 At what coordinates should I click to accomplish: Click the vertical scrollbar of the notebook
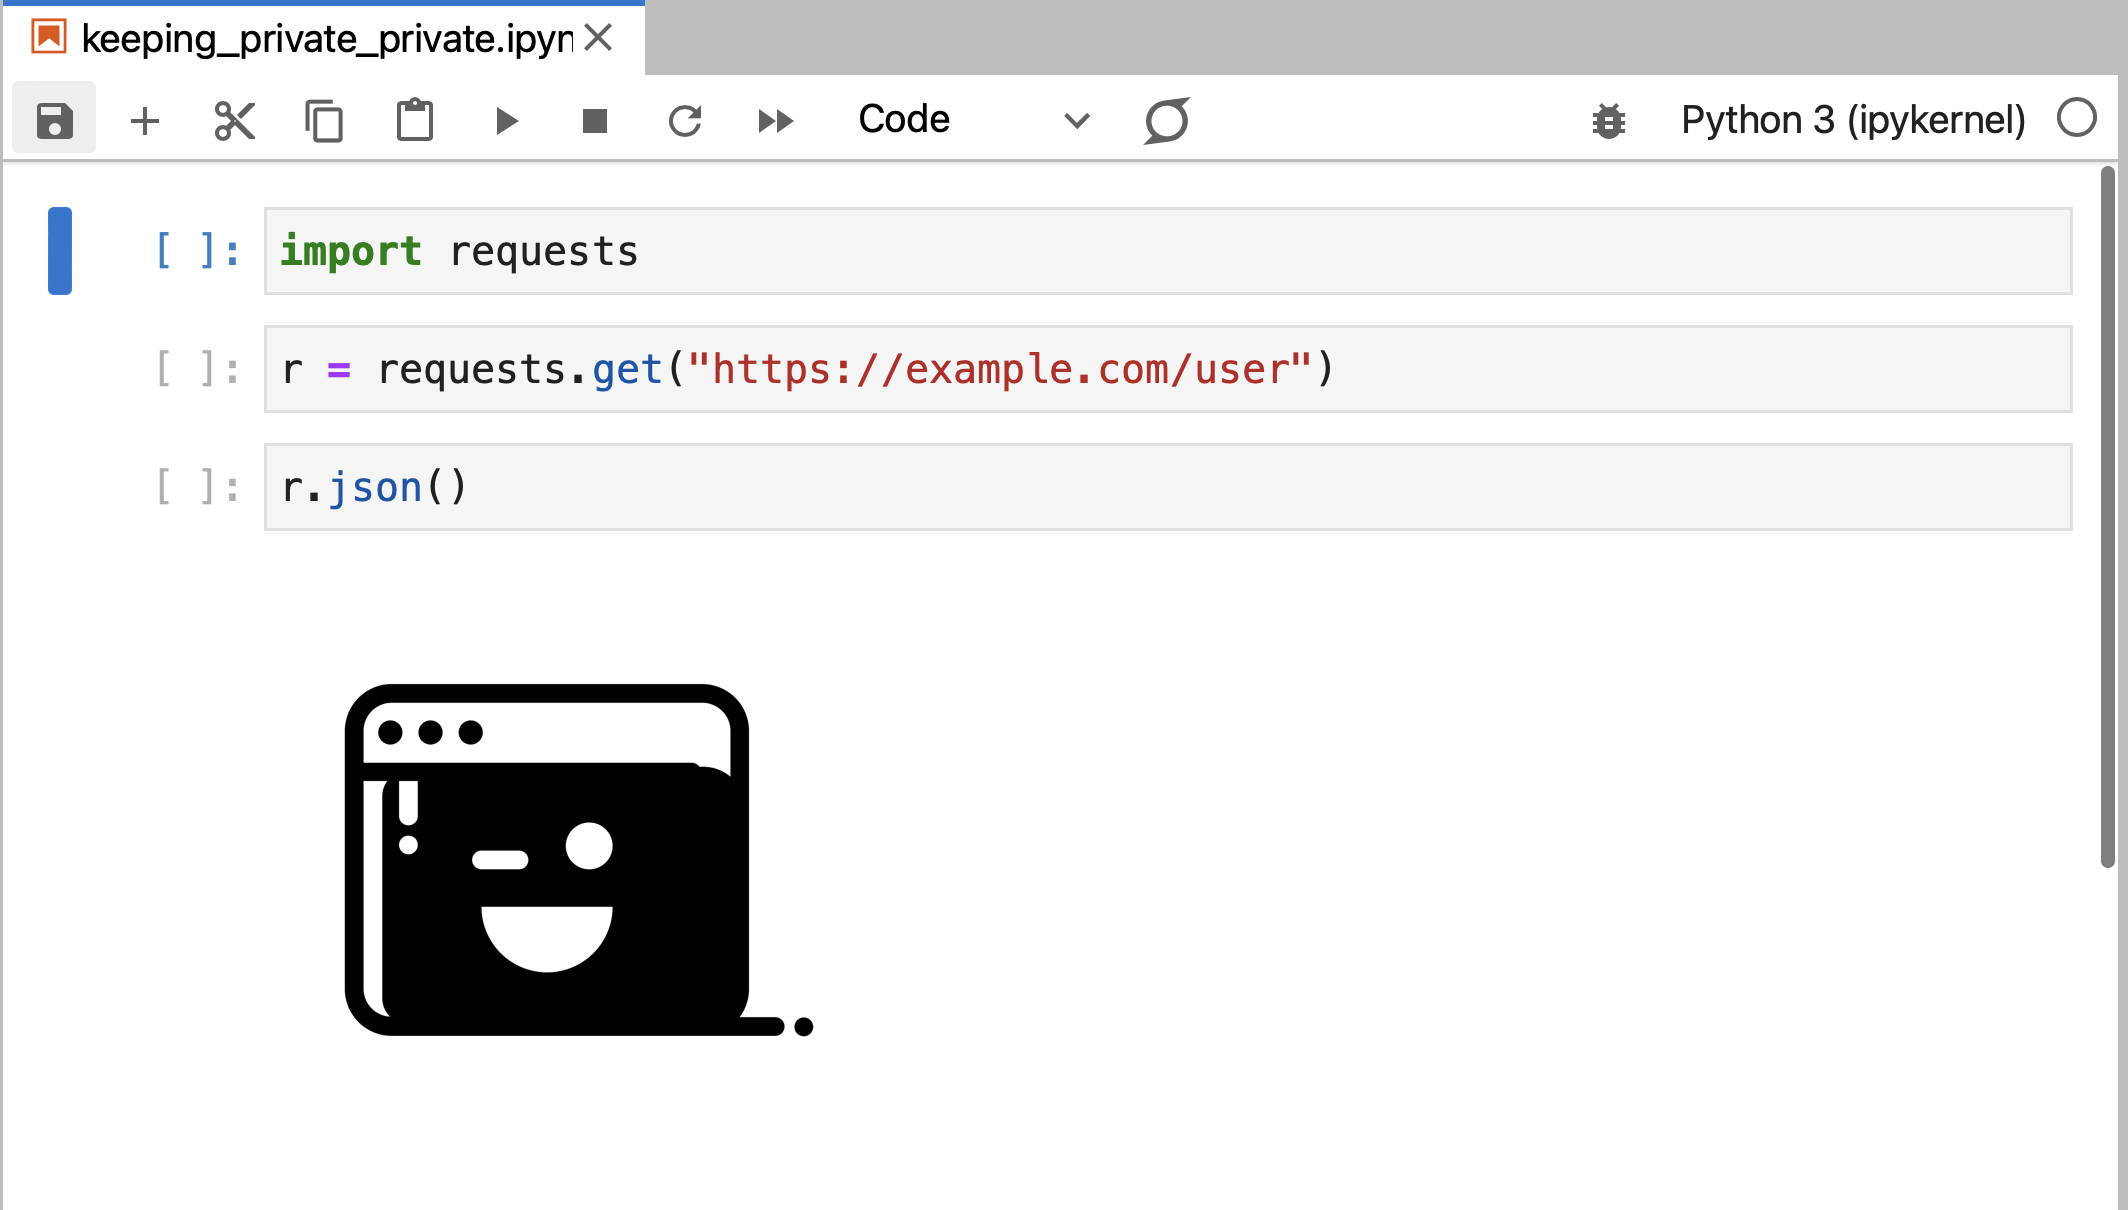(x=2107, y=517)
